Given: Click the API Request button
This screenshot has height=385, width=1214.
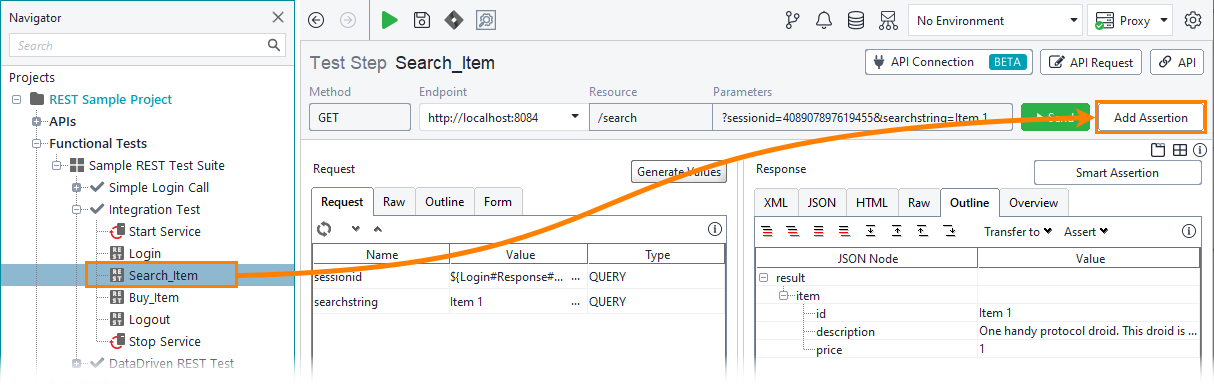Looking at the screenshot, I should [1092, 62].
